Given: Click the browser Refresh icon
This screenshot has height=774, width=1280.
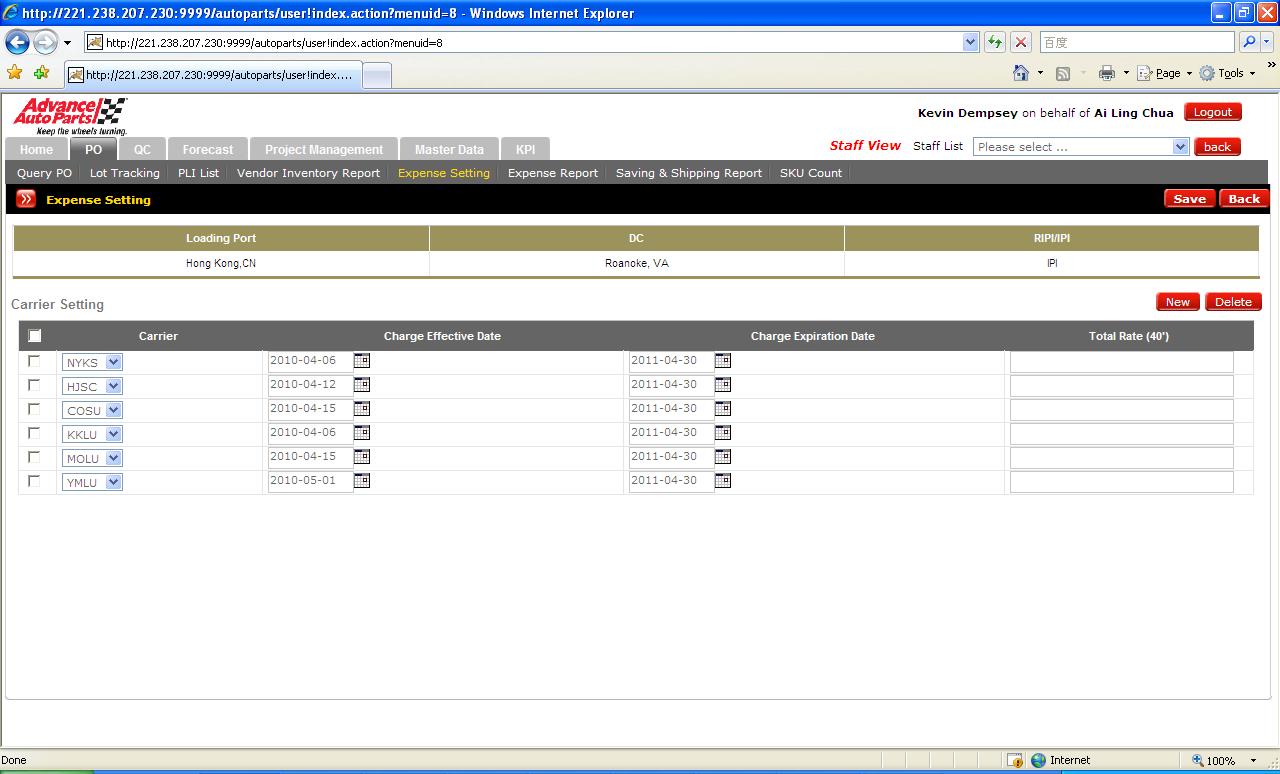Looking at the screenshot, I should click(995, 42).
